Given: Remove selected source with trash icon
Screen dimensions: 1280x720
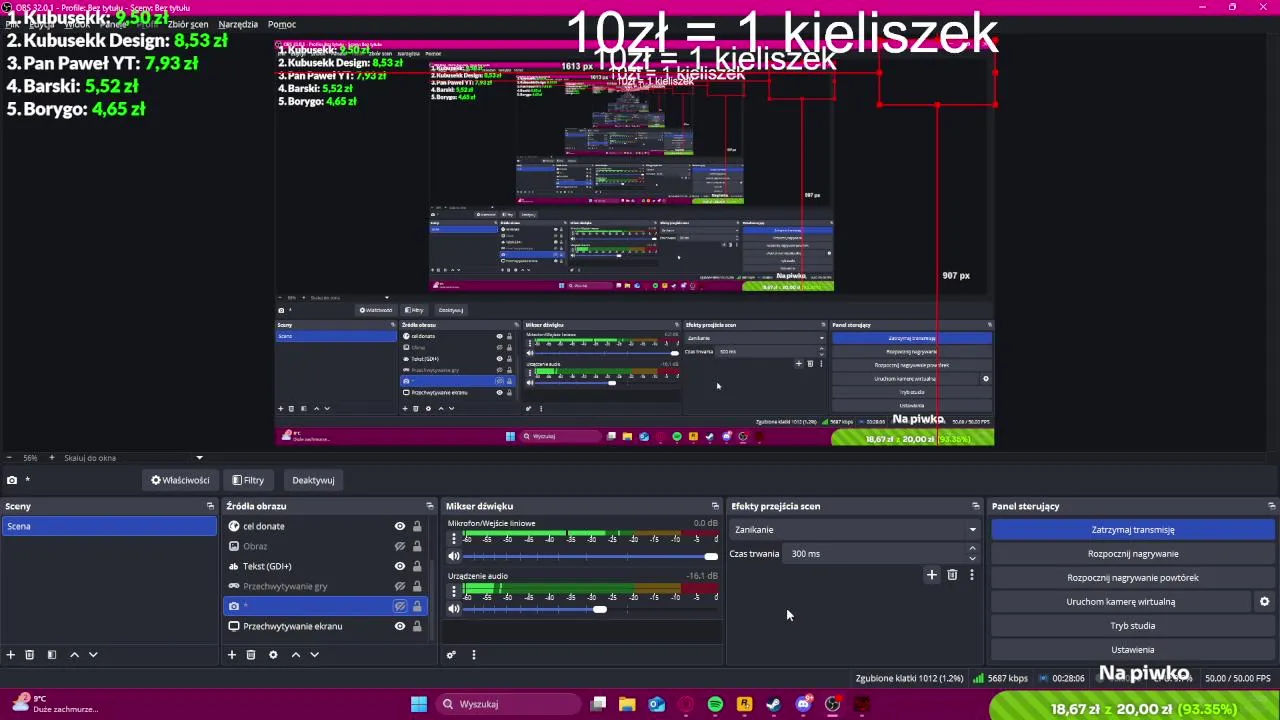Looking at the screenshot, I should tap(251, 655).
